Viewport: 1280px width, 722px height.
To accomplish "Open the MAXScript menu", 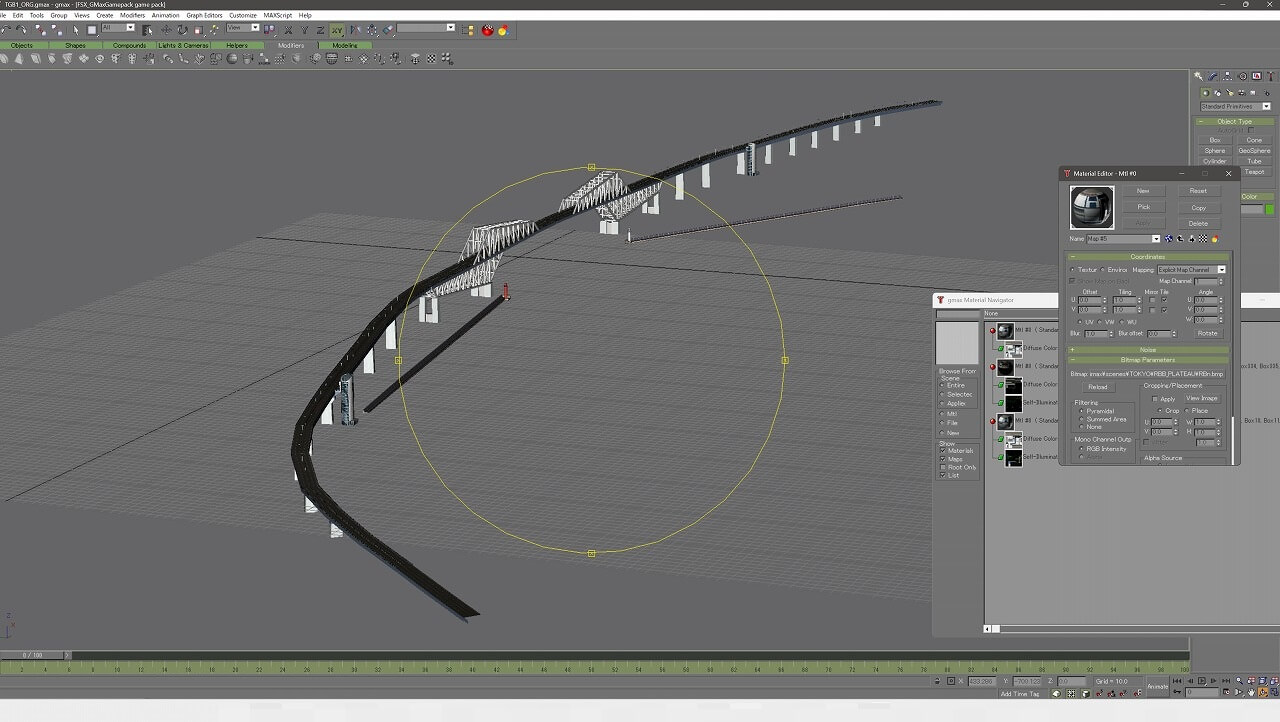I will pyautogui.click(x=278, y=15).
